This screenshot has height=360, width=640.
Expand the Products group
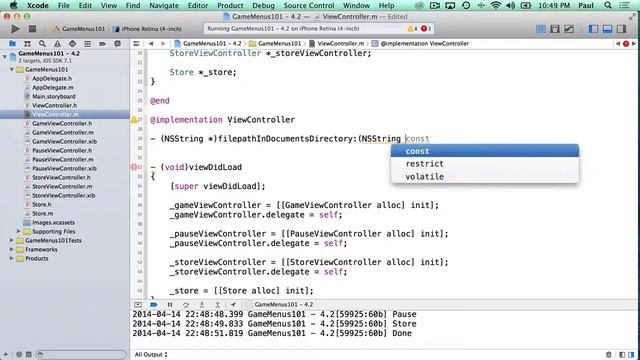coord(12,258)
